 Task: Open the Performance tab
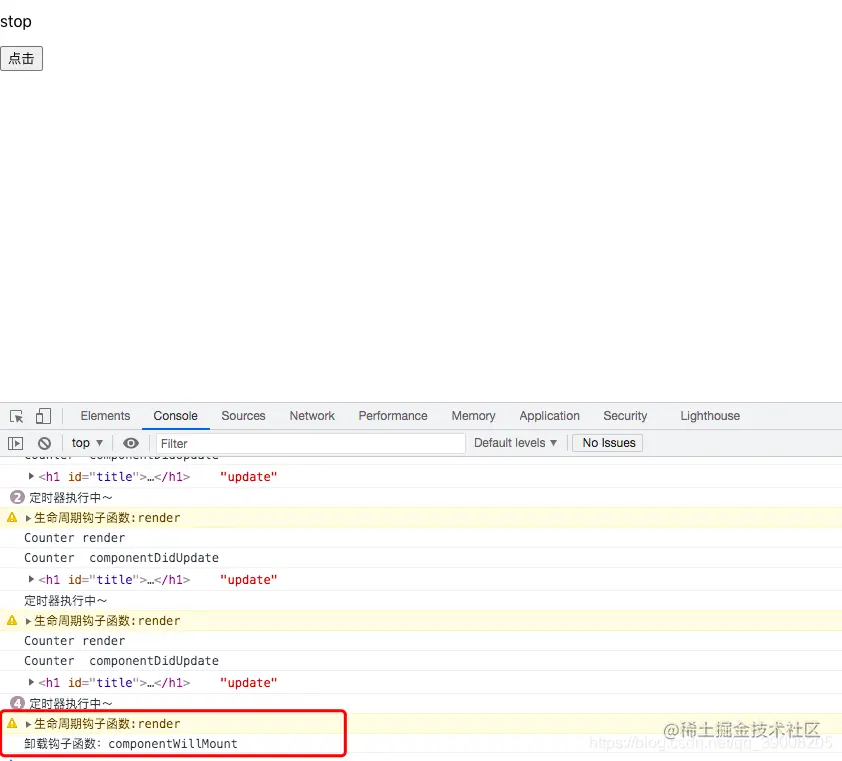pyautogui.click(x=393, y=416)
